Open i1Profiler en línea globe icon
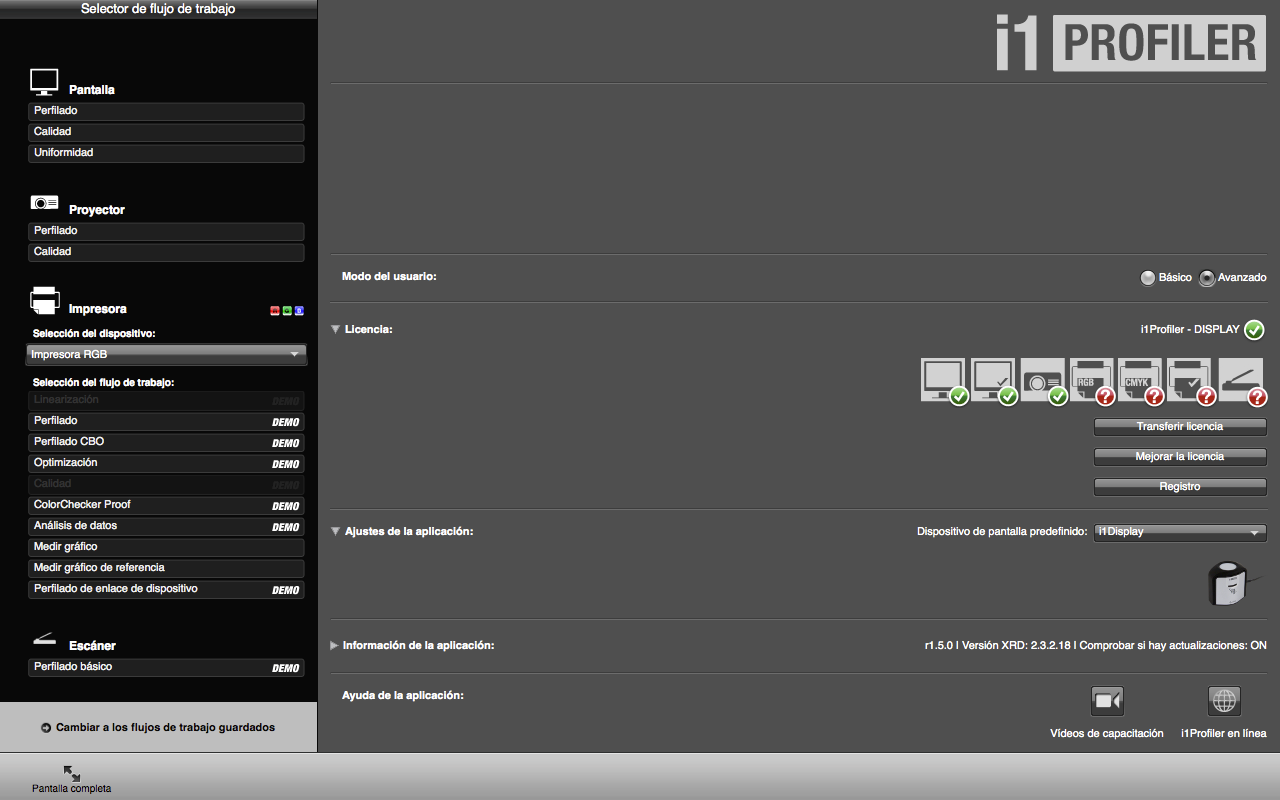Viewport: 1280px width, 800px height. [x=1224, y=700]
